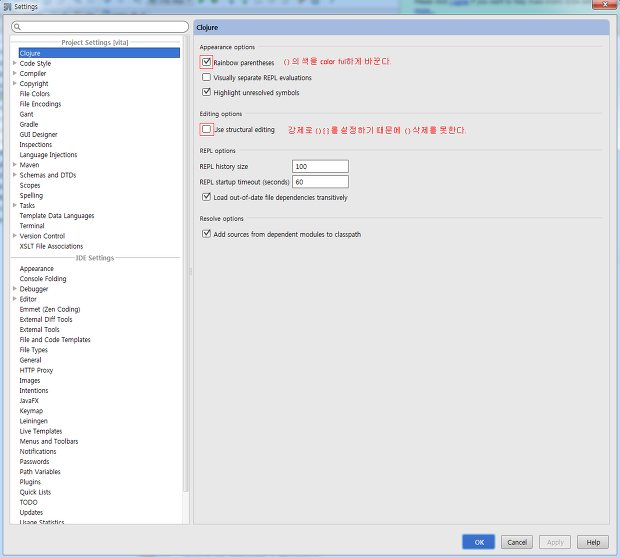Click the Cancel button
Image resolution: width=620 pixels, height=557 pixels.
[517, 542]
